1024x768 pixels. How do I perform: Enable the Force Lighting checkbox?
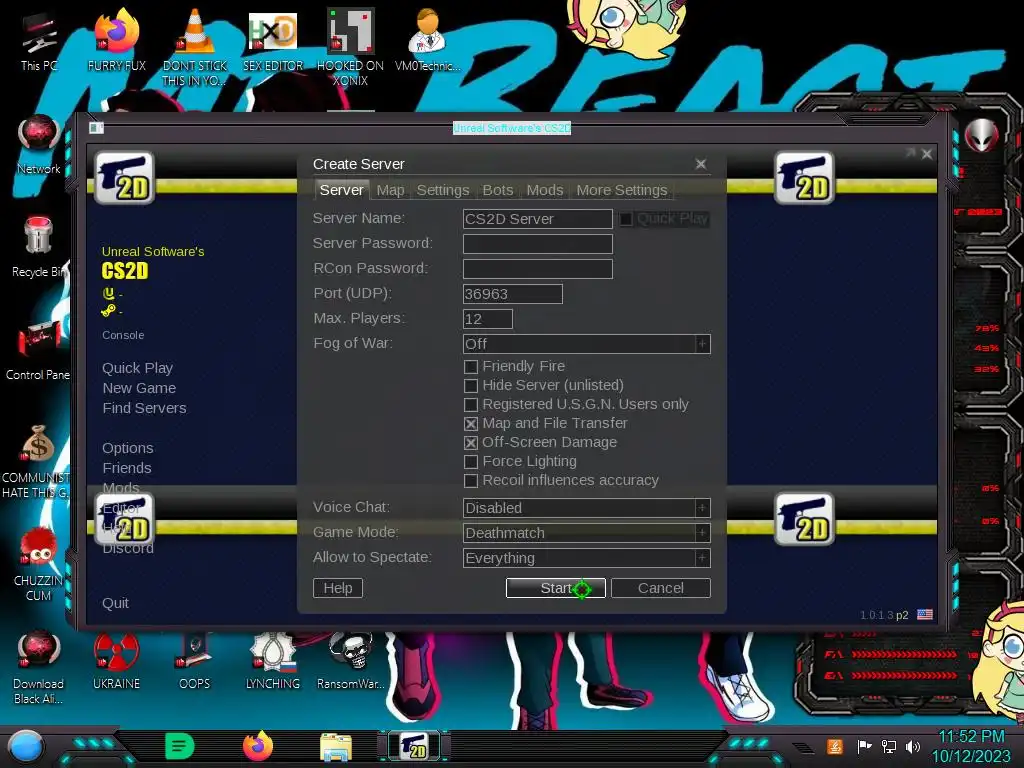pos(471,462)
